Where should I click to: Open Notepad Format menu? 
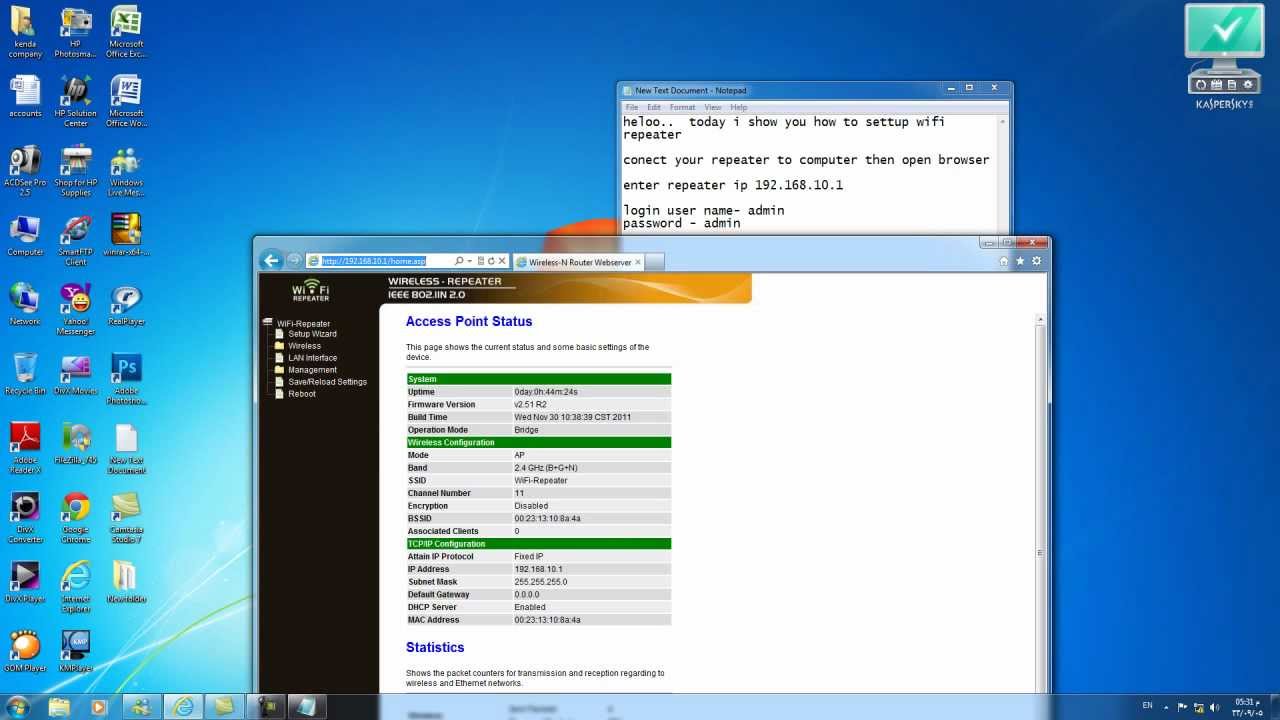(682, 107)
